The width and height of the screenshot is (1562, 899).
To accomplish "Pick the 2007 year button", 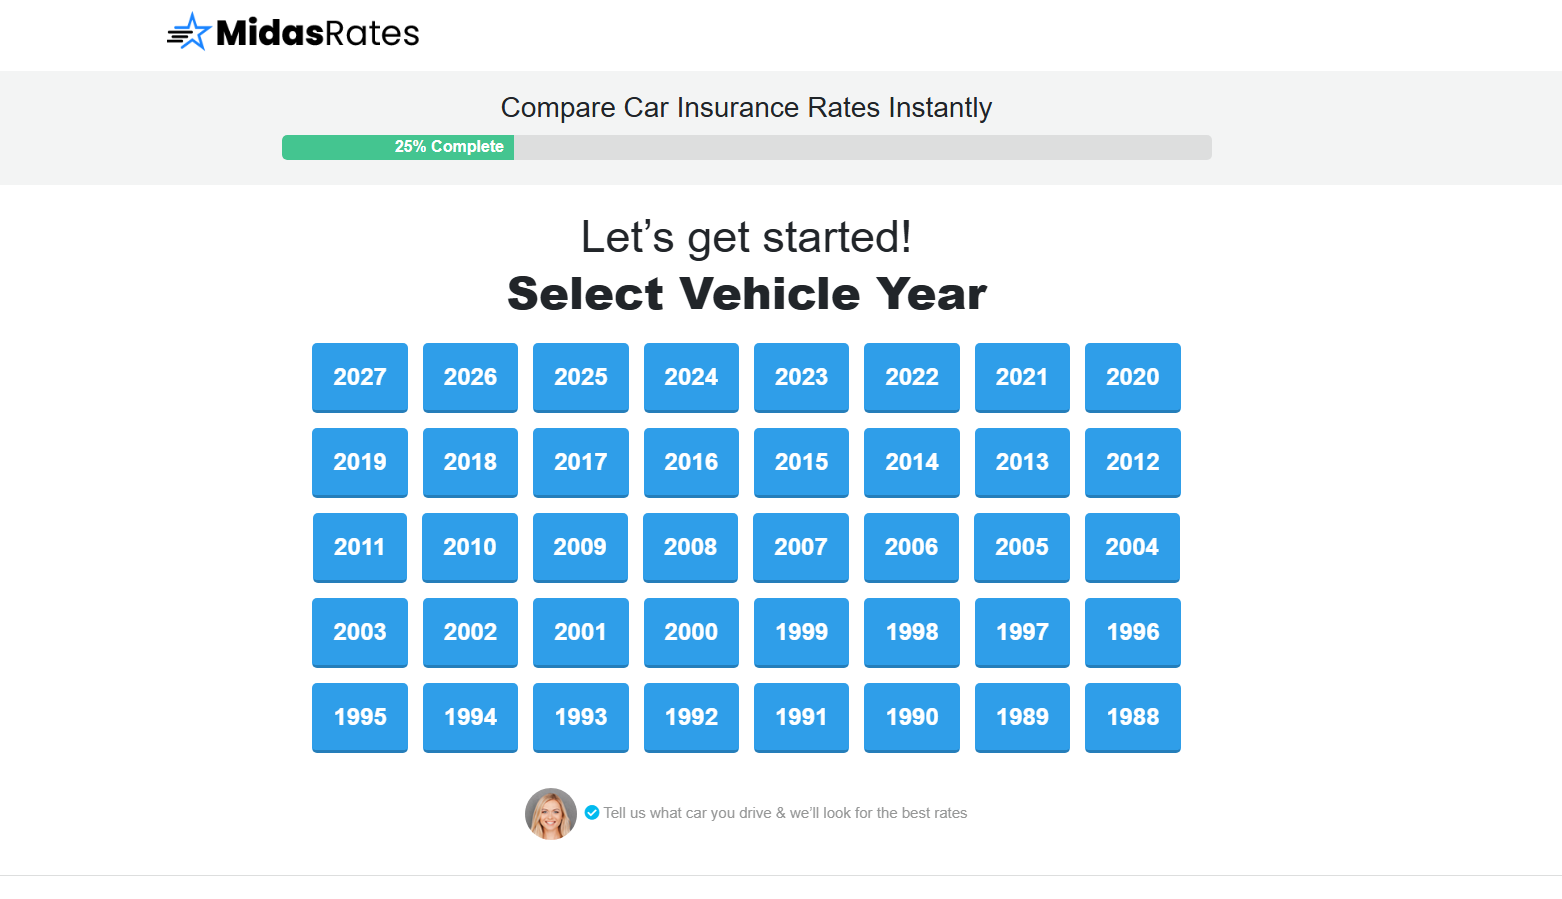I will (801, 547).
